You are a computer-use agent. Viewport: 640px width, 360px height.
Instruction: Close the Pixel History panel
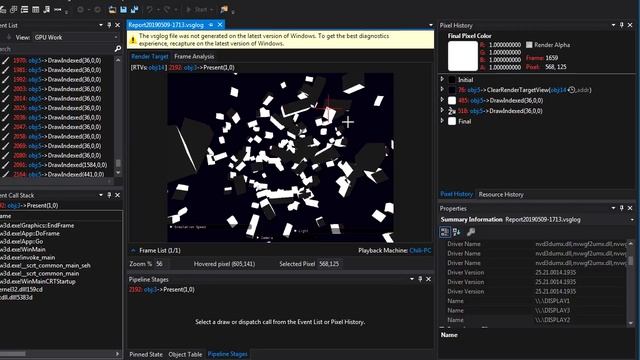(x=630, y=25)
